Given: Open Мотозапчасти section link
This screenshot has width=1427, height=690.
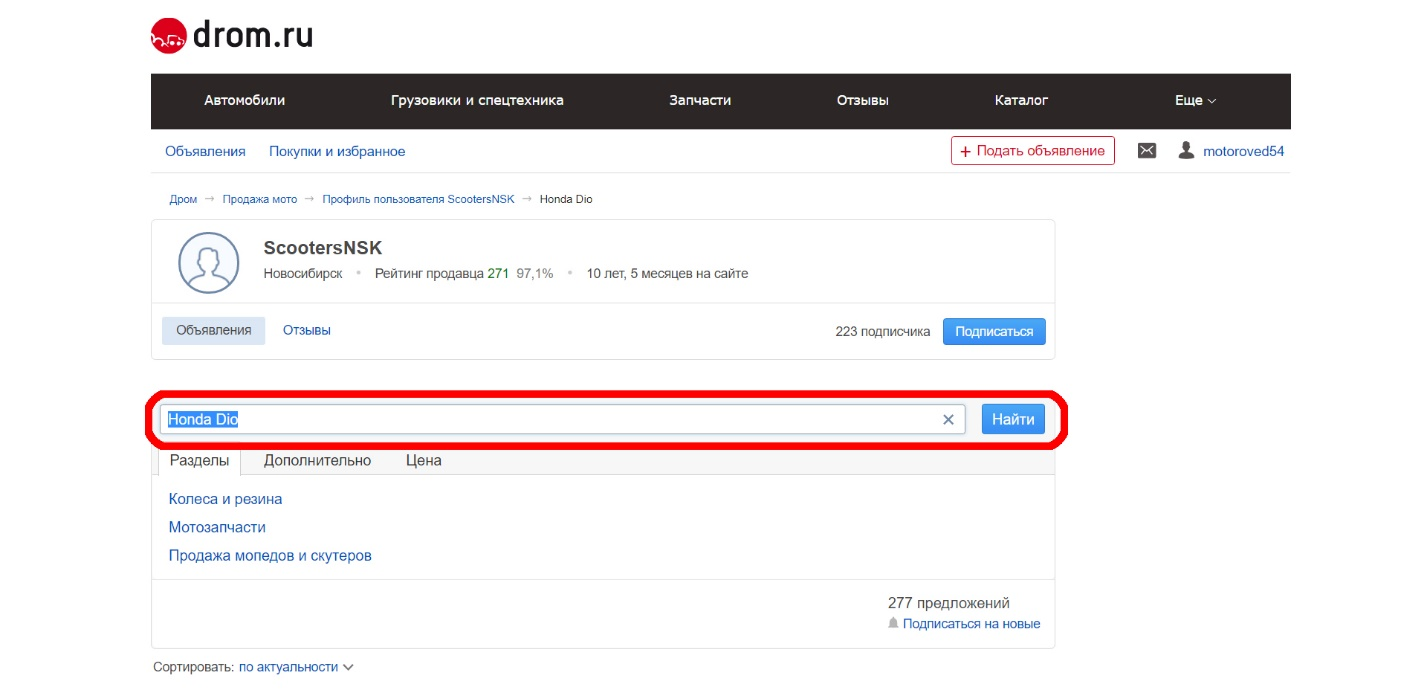Looking at the screenshot, I should pos(217,527).
